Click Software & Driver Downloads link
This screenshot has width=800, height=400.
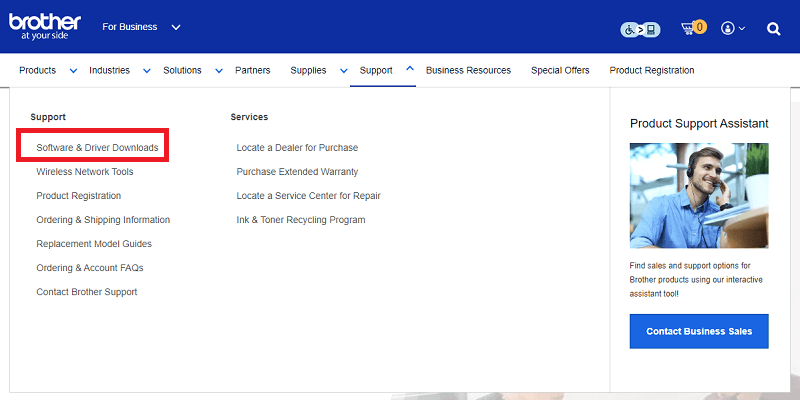97,148
